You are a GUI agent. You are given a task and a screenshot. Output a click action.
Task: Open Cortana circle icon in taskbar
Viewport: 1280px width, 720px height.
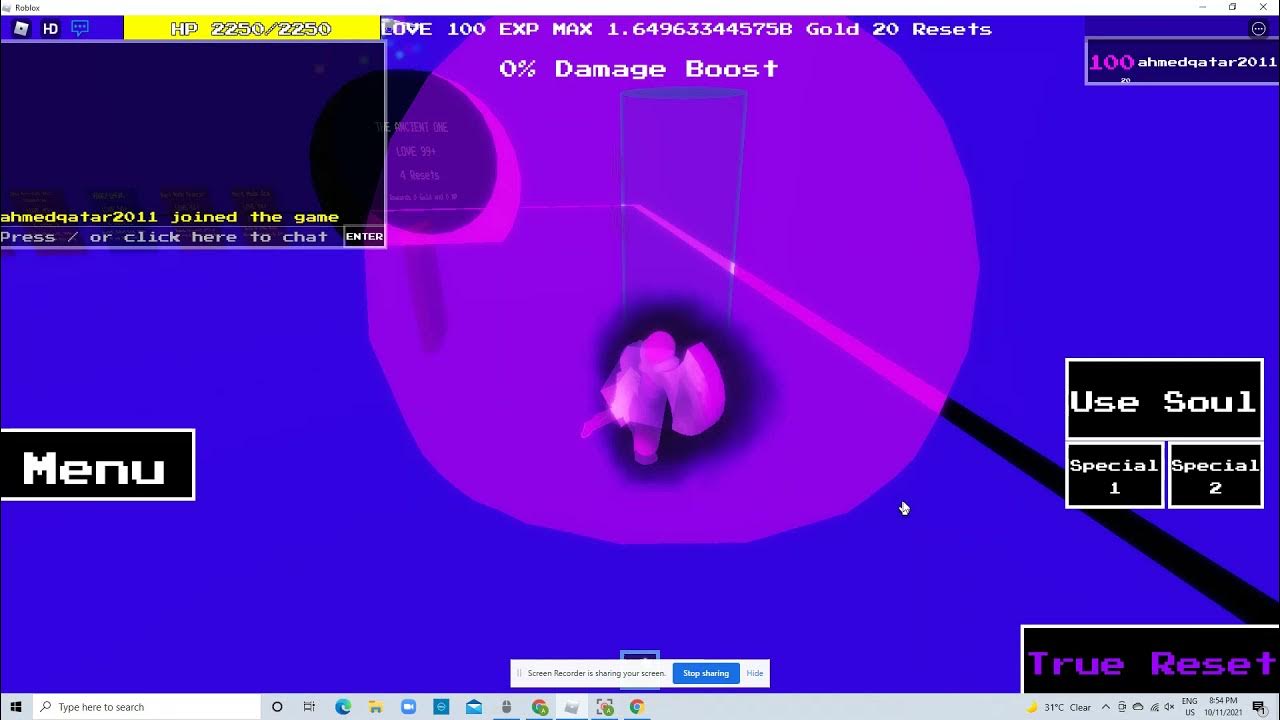pos(277,707)
